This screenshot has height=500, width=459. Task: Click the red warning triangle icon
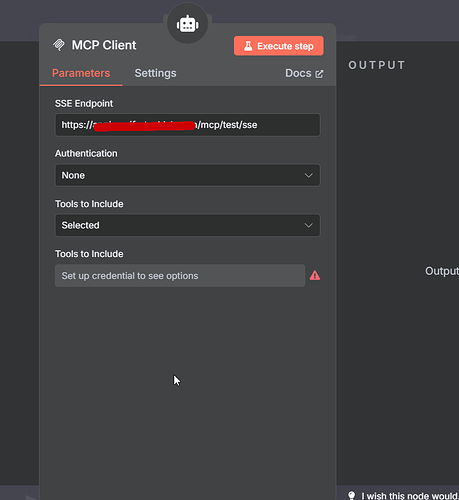[x=315, y=276]
